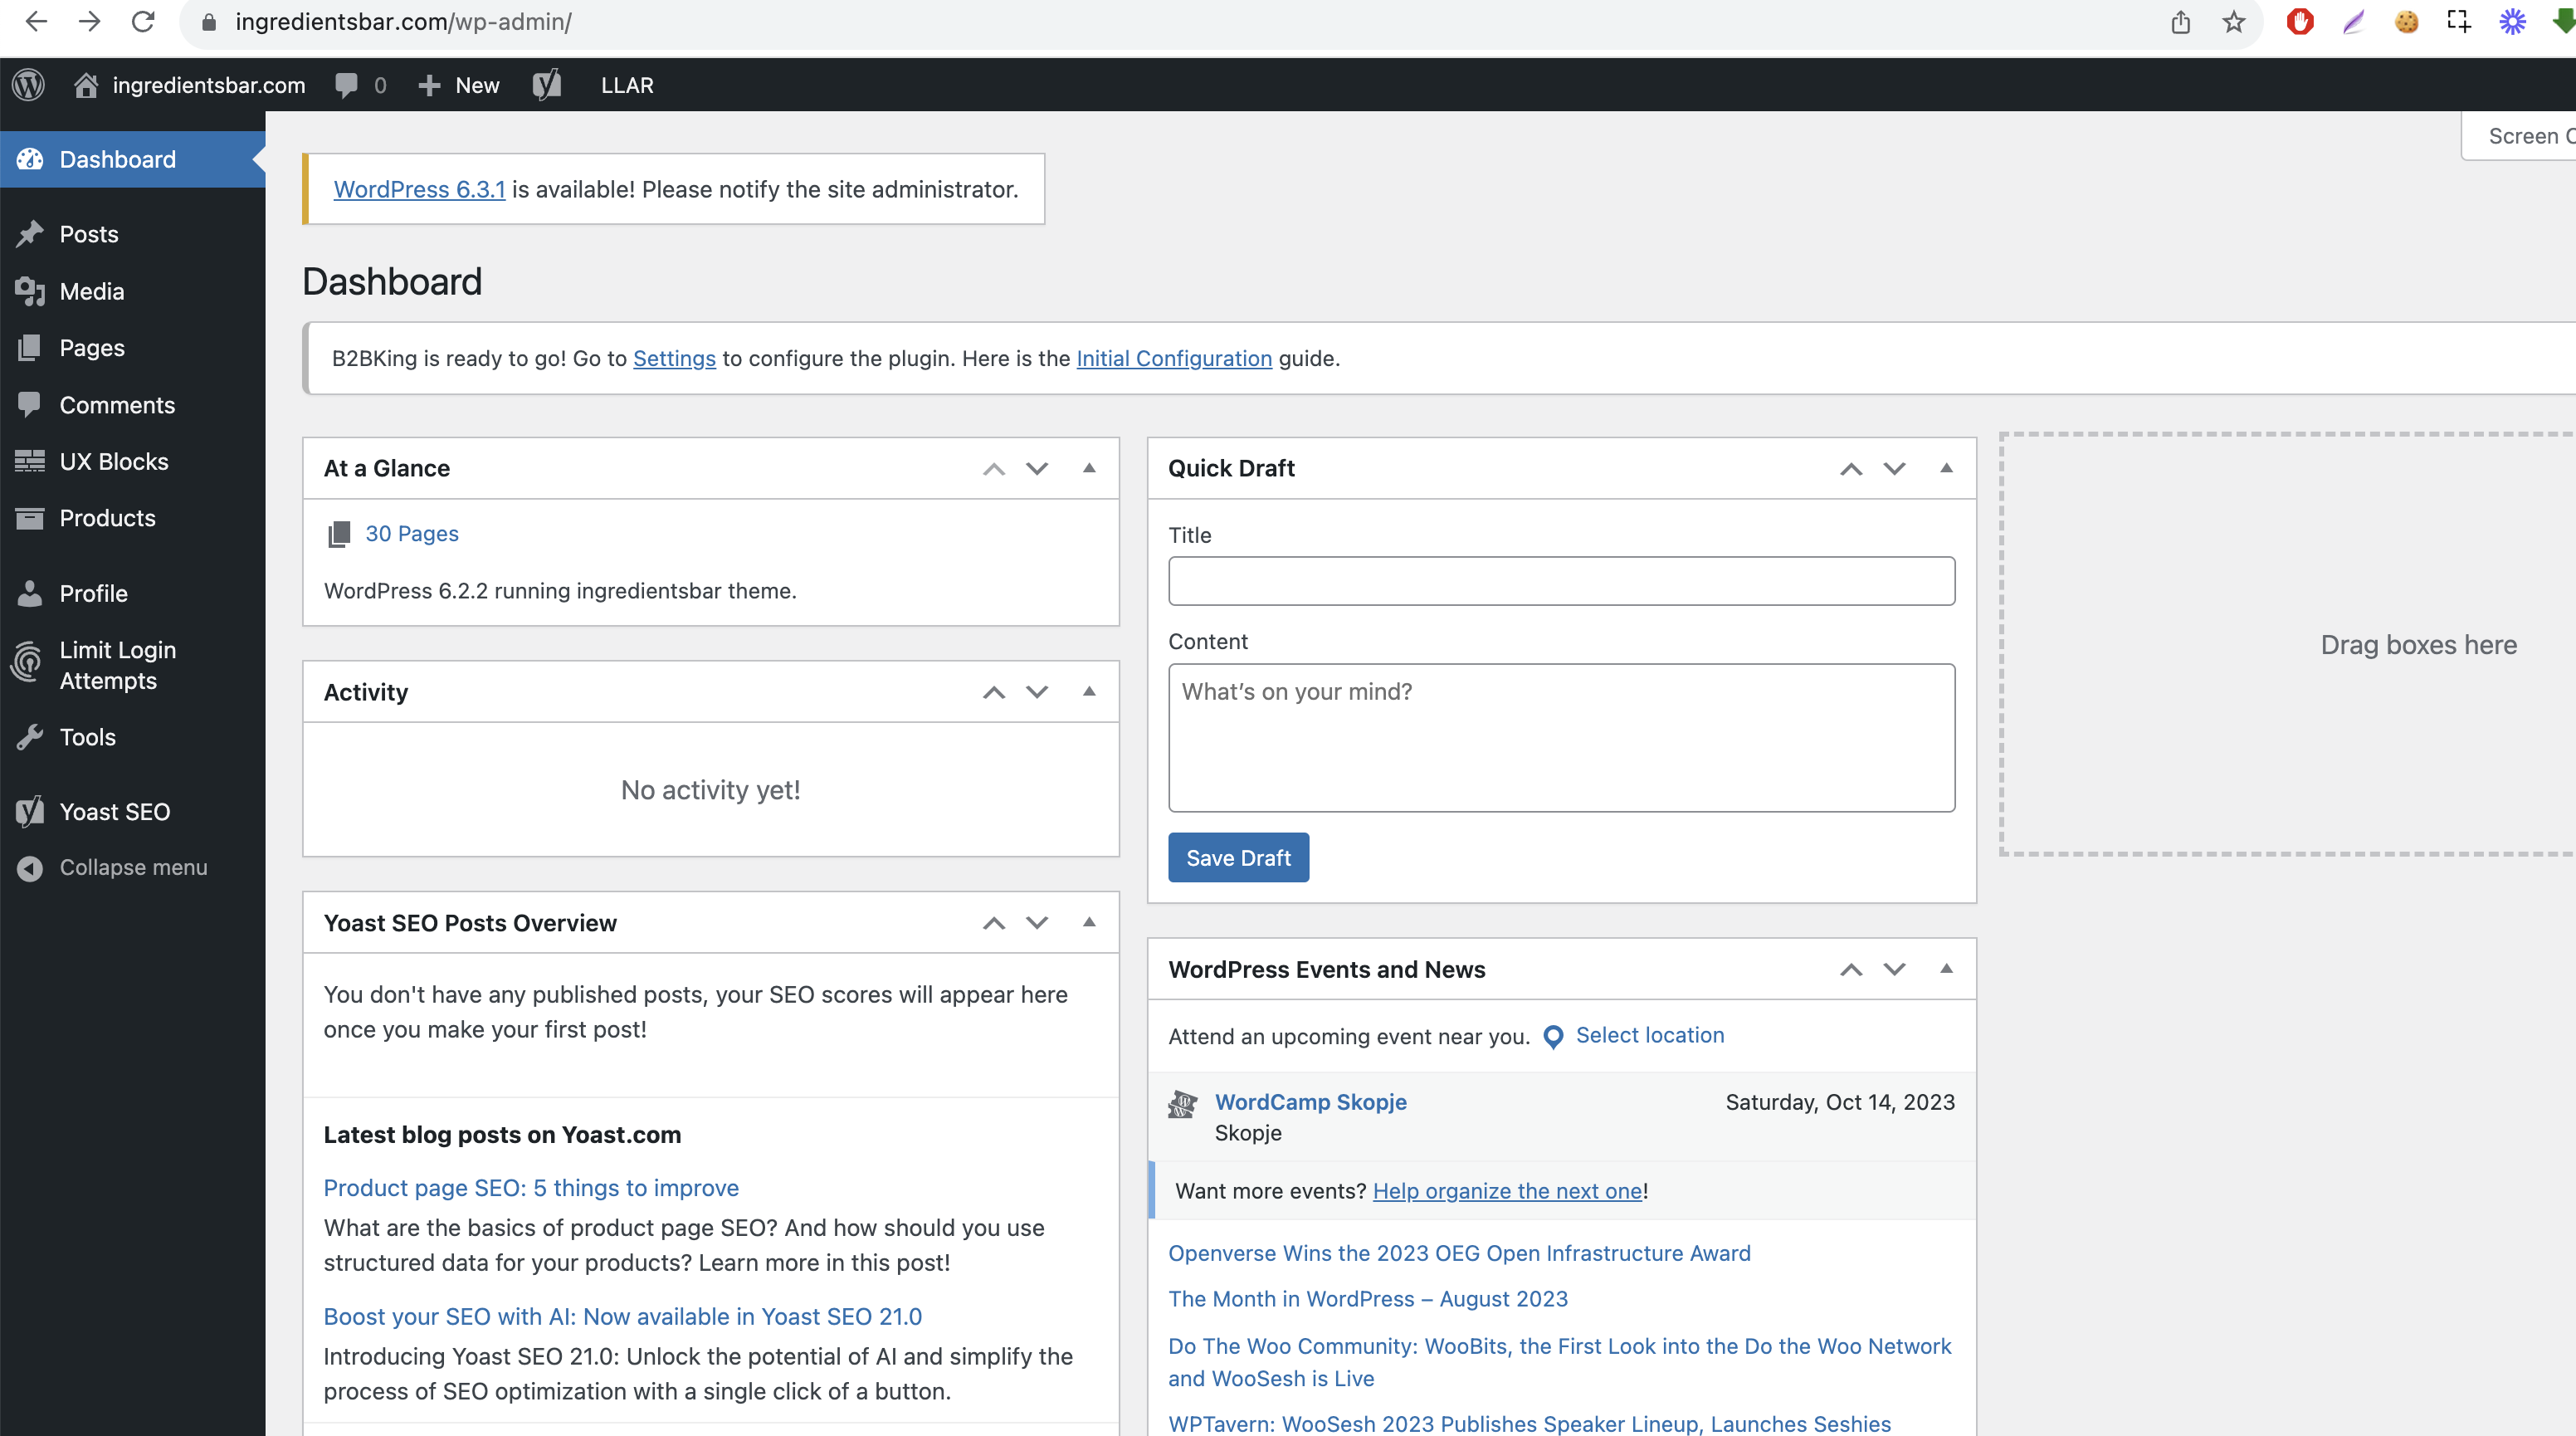Screen dimensions: 2576x1436
Task: Open UX Blocks menu item
Action: pos(132,461)
